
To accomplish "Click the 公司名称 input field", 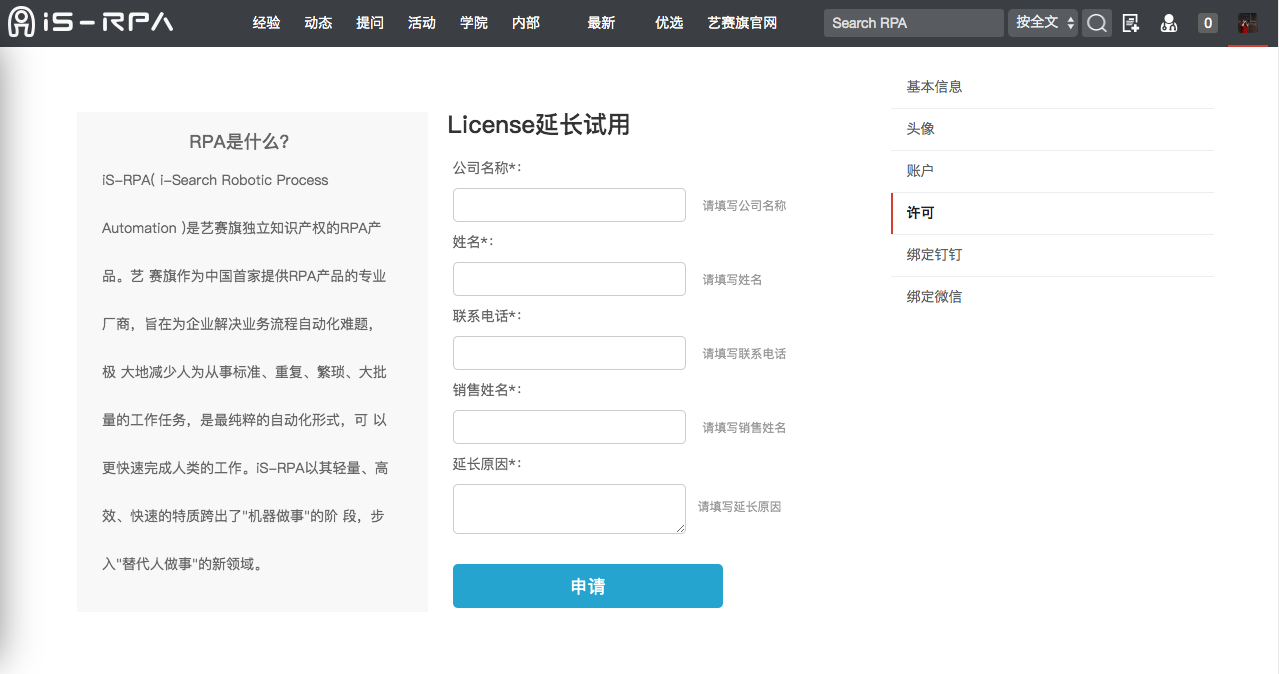I will [568, 204].
